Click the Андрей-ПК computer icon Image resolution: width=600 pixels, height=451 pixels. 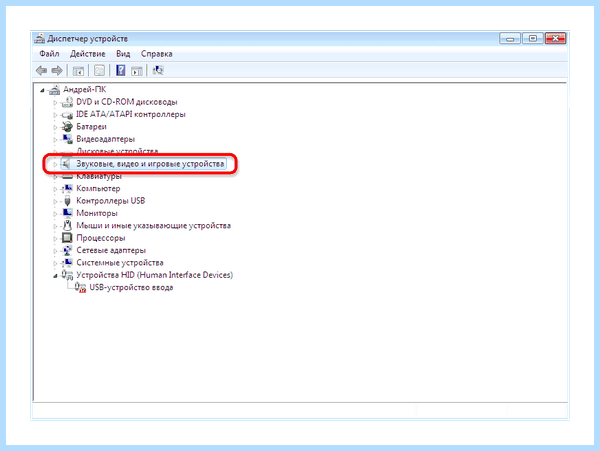tap(54, 90)
